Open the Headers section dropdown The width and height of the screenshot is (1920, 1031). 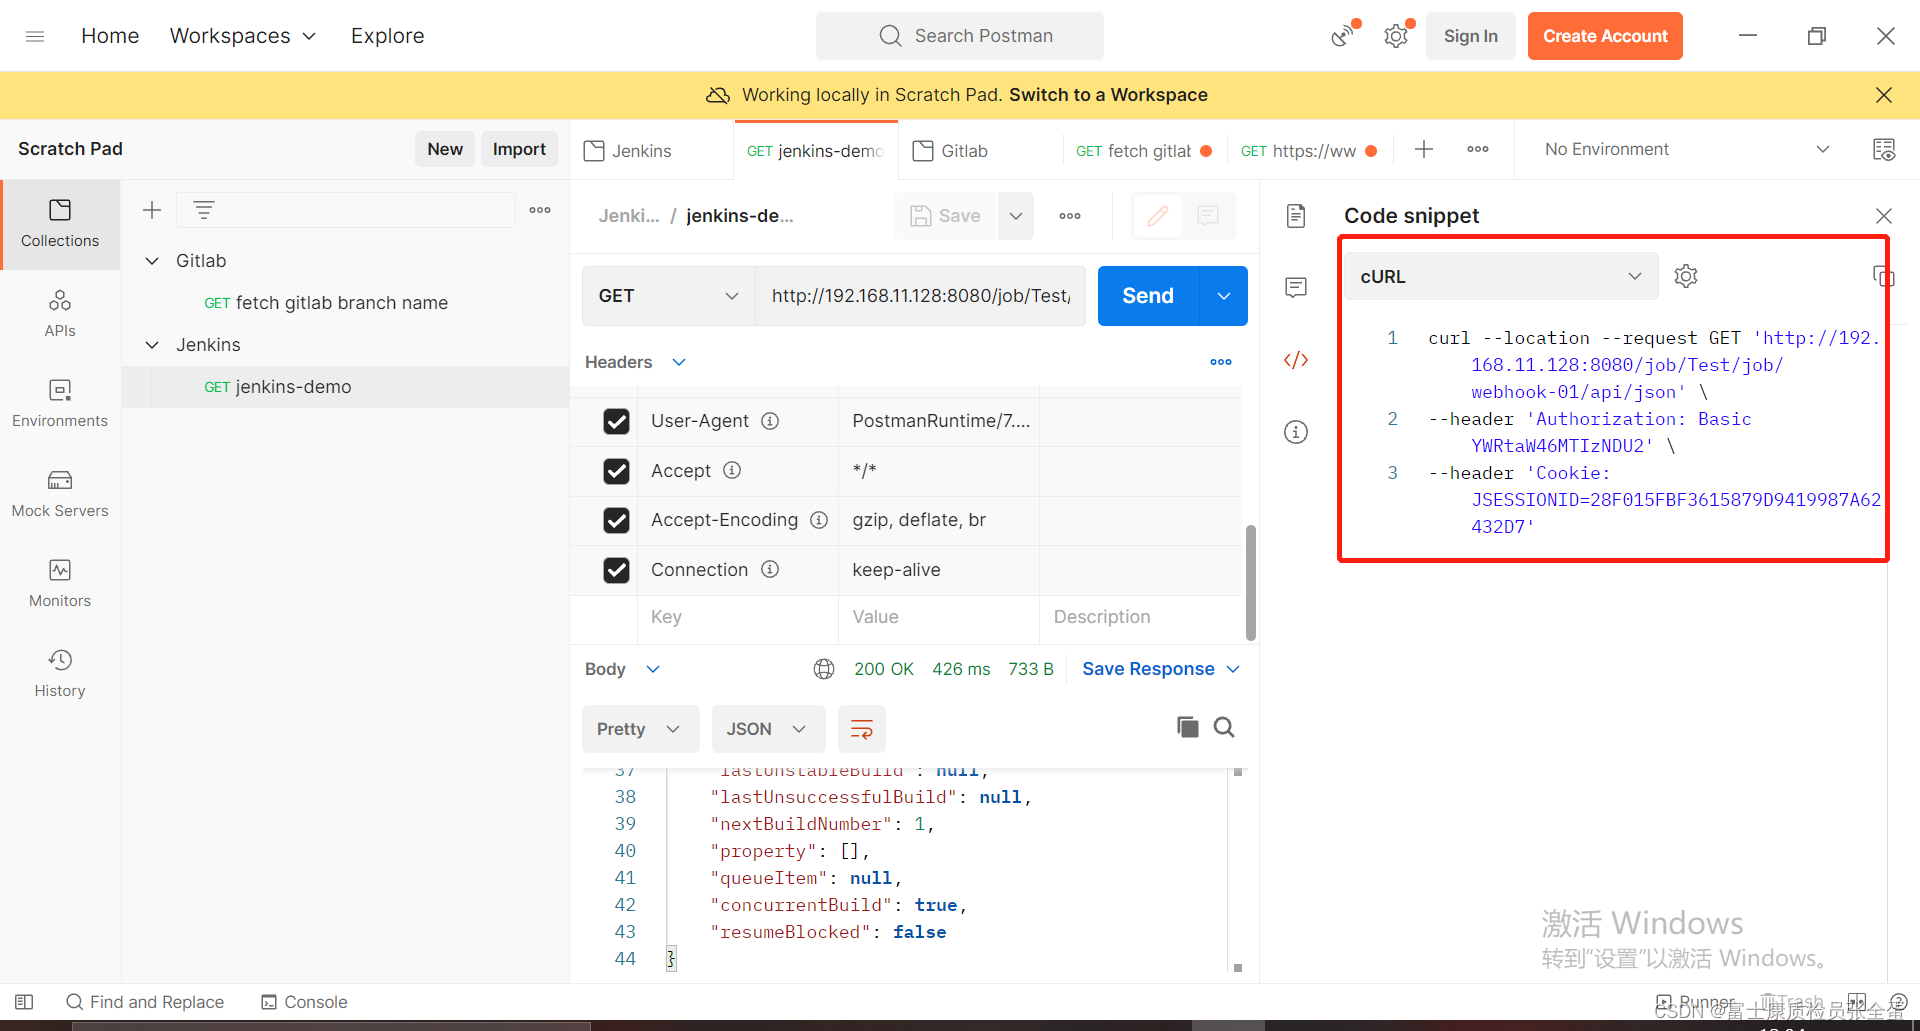click(x=635, y=362)
